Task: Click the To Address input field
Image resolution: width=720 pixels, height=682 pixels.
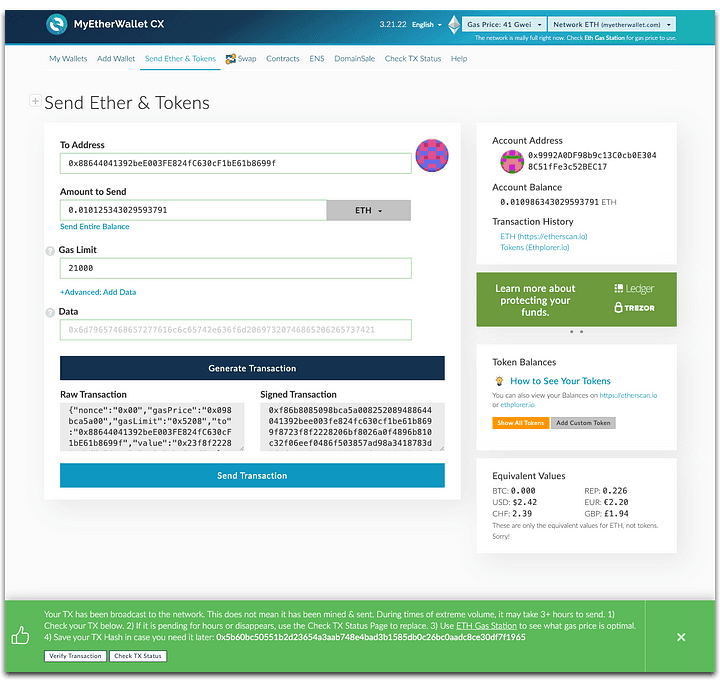Action: (x=236, y=163)
